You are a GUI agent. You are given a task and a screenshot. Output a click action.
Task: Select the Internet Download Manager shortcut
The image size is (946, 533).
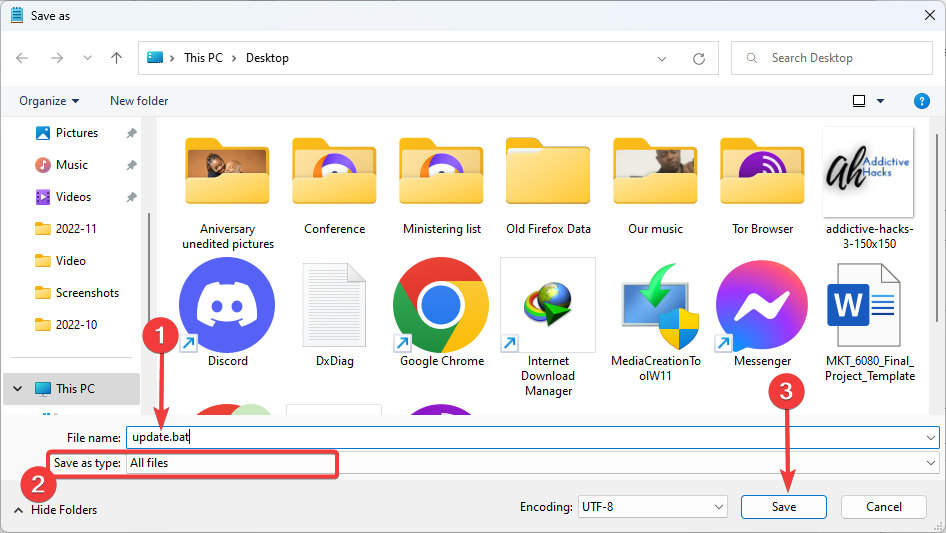coord(548,328)
